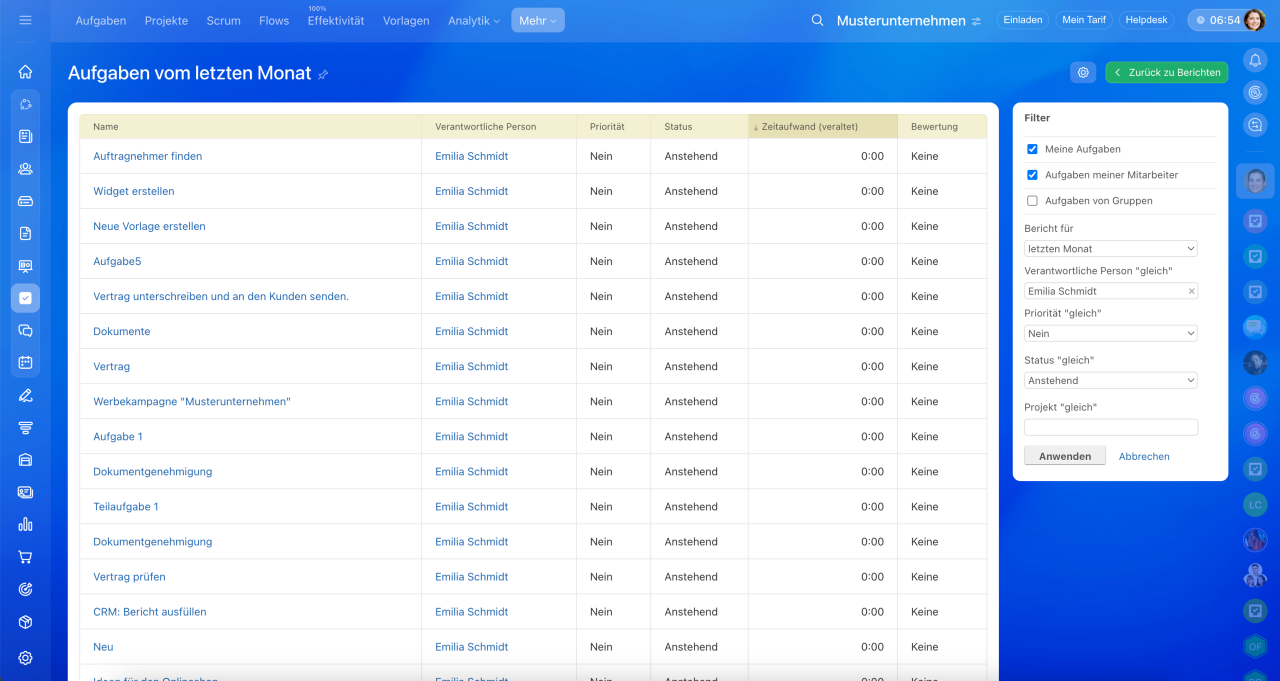The image size is (1280, 681).
Task: Click the report settings gear button
Action: 1082,73
